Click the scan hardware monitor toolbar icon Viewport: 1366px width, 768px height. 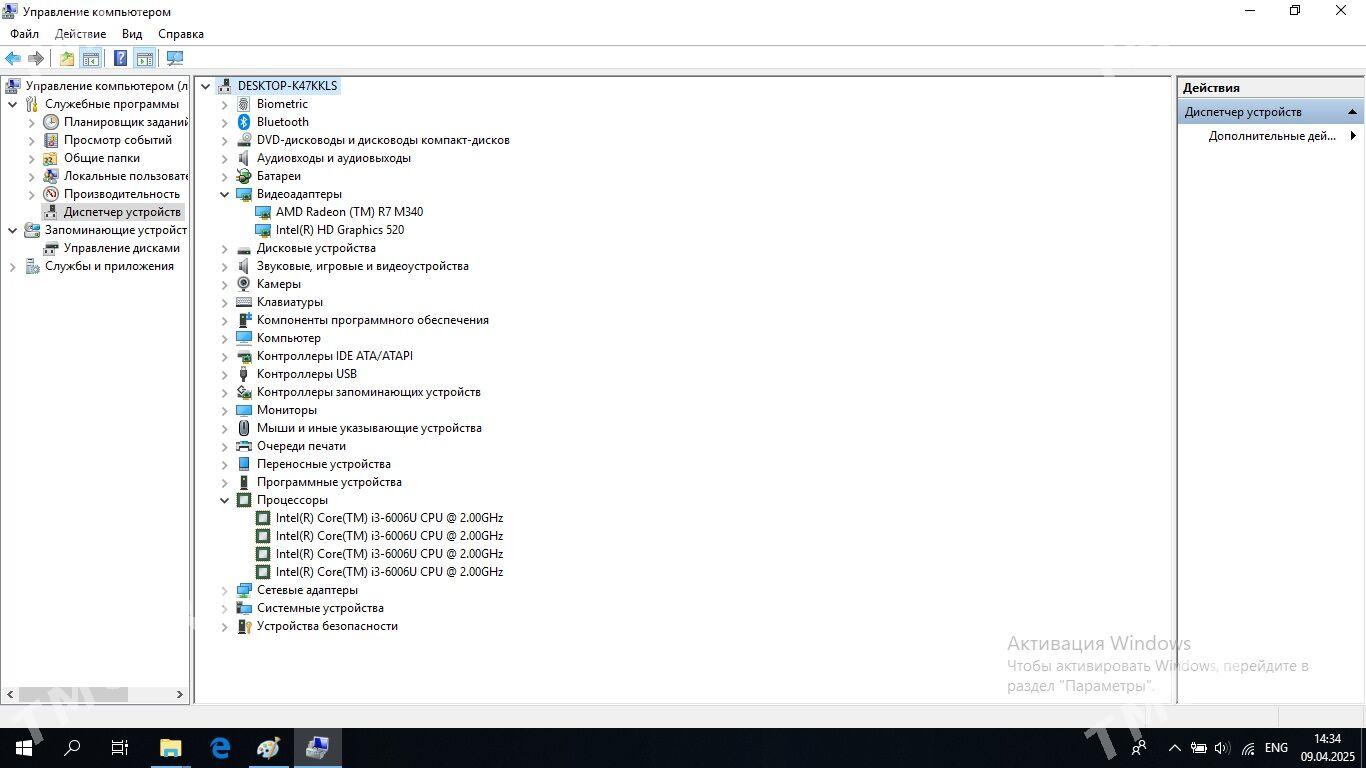175,58
